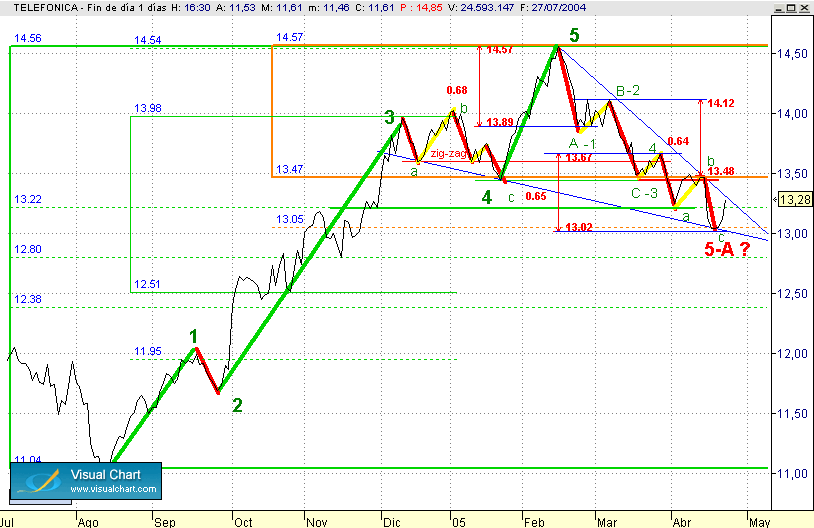814x528 pixels.
Task: Select the green wave label '1'
Action: tap(193, 337)
